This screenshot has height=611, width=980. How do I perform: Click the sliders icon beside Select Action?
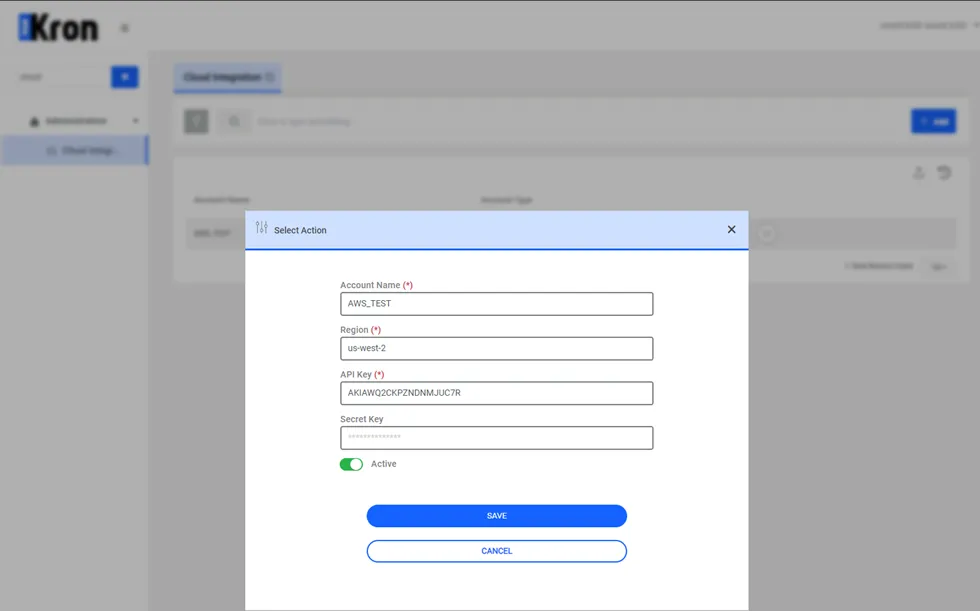pos(261,228)
